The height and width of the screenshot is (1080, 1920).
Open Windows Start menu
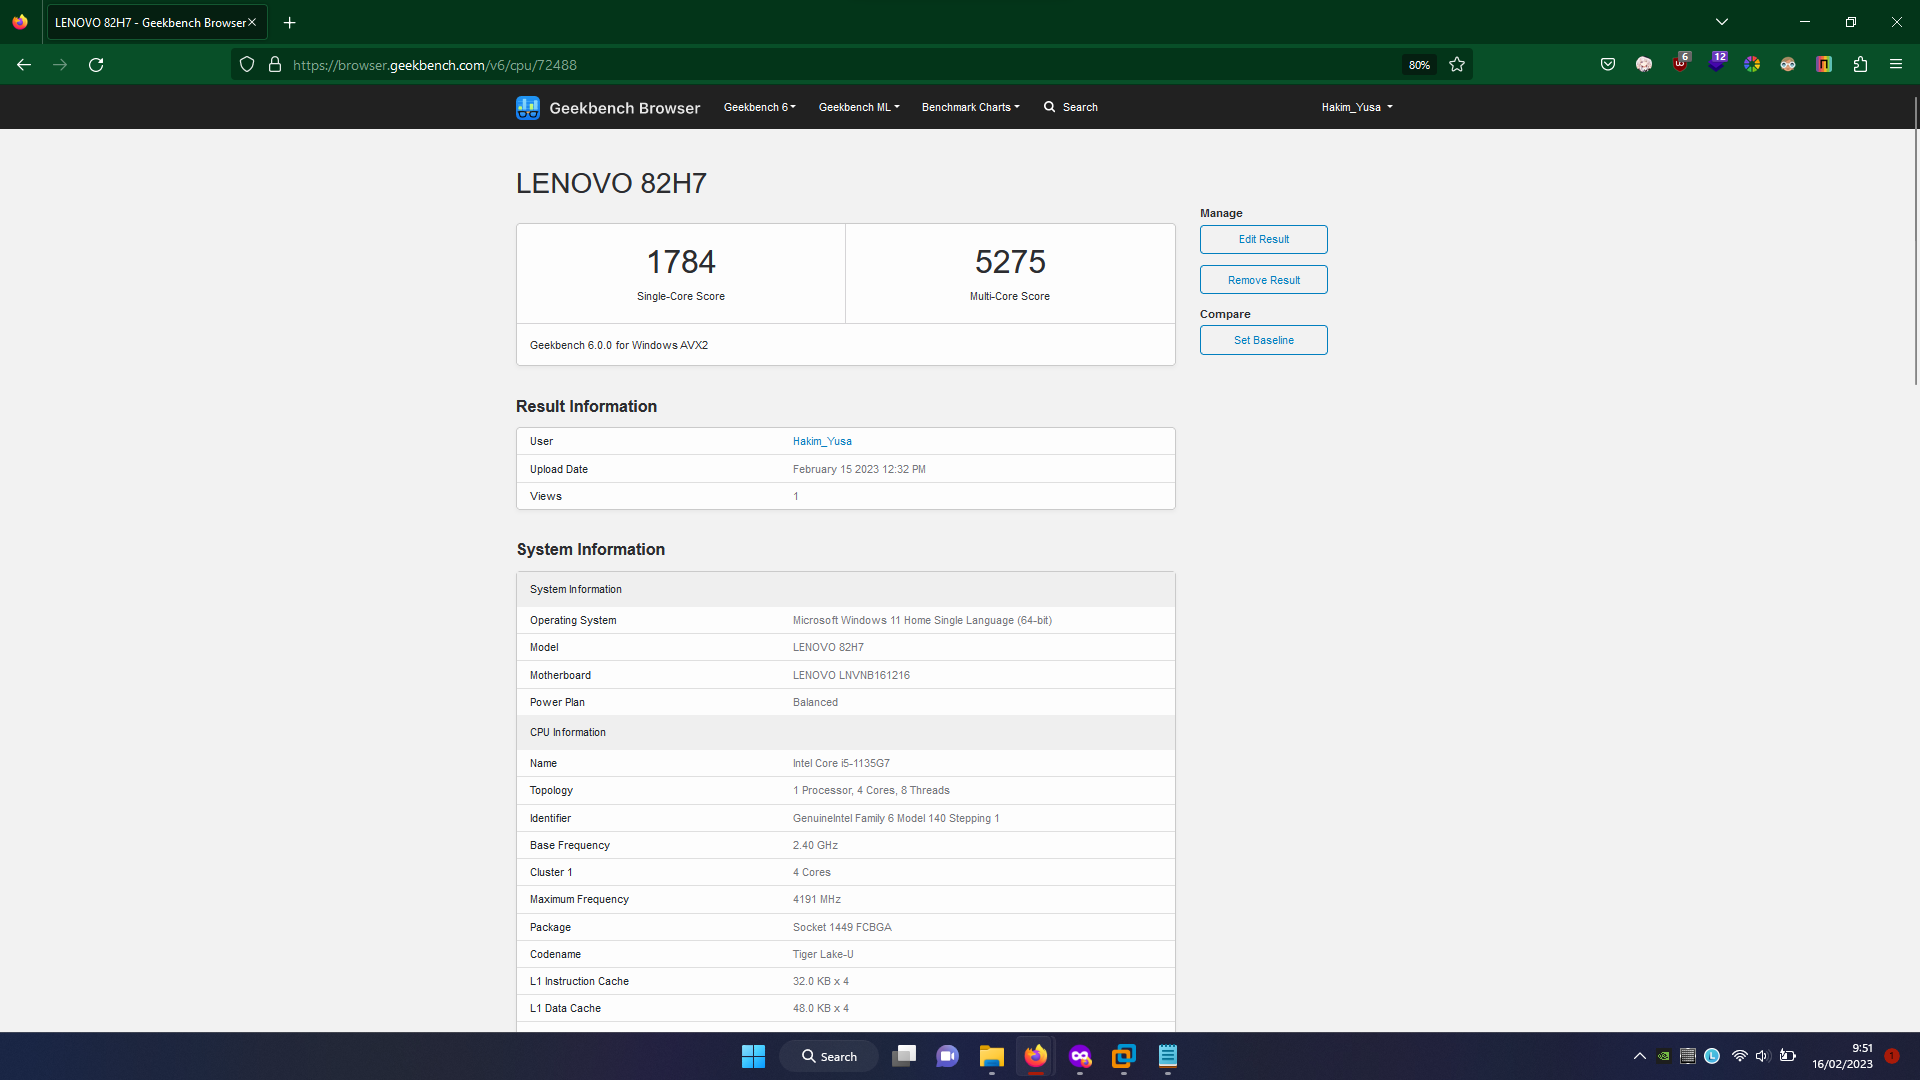tap(753, 1056)
